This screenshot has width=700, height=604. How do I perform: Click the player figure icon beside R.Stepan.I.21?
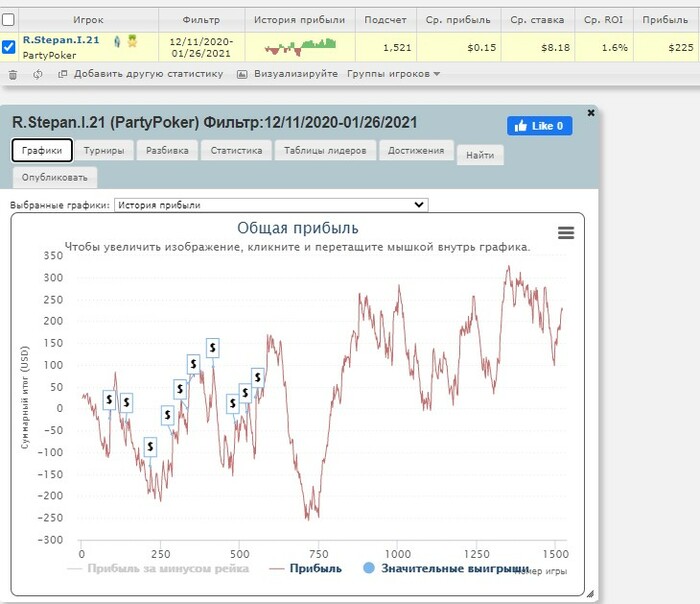point(117,42)
